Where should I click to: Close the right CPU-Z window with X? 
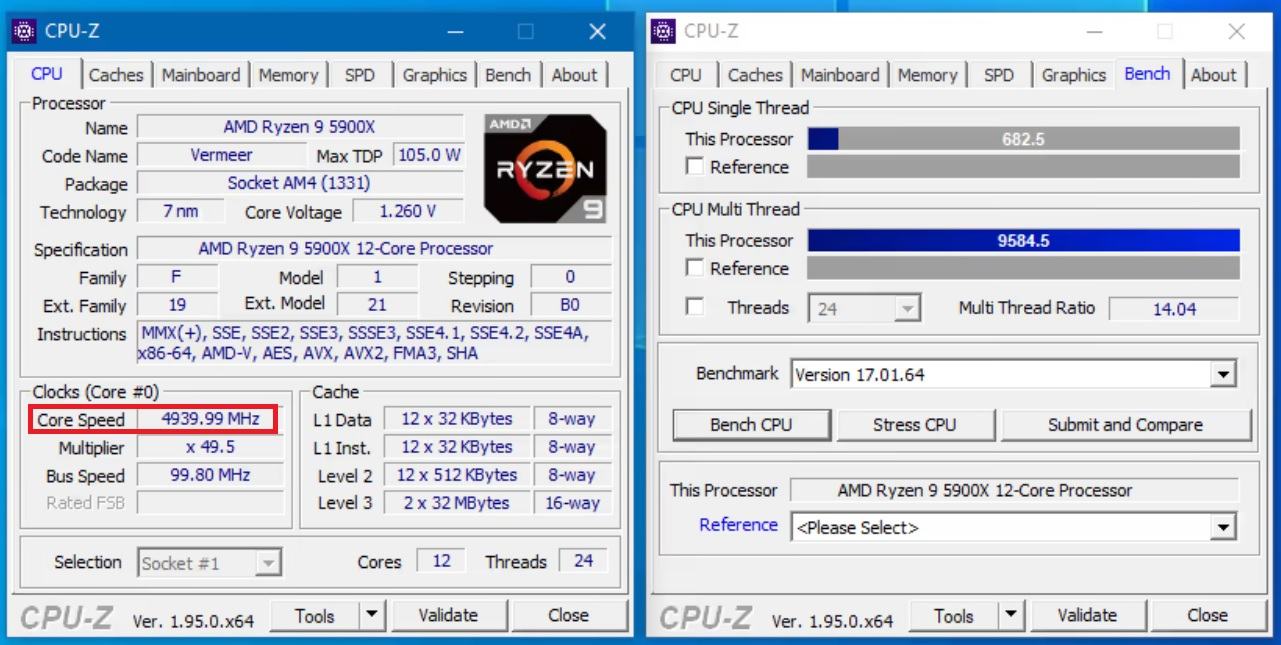(1237, 32)
